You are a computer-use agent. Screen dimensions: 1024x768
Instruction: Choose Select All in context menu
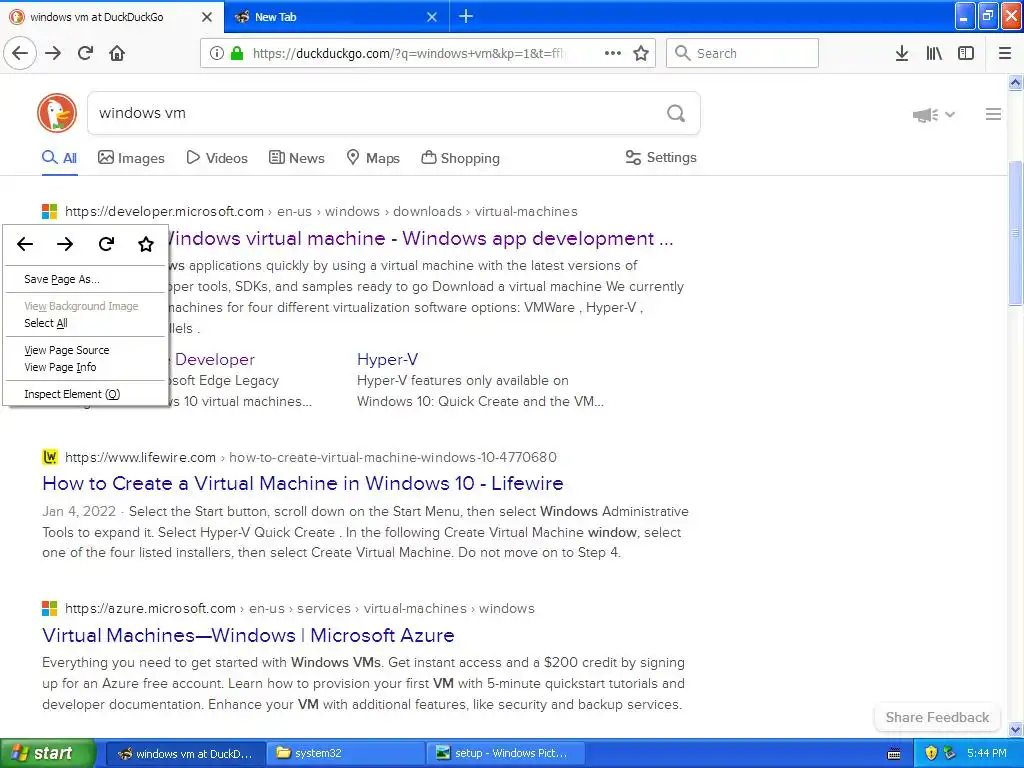pos(86,323)
